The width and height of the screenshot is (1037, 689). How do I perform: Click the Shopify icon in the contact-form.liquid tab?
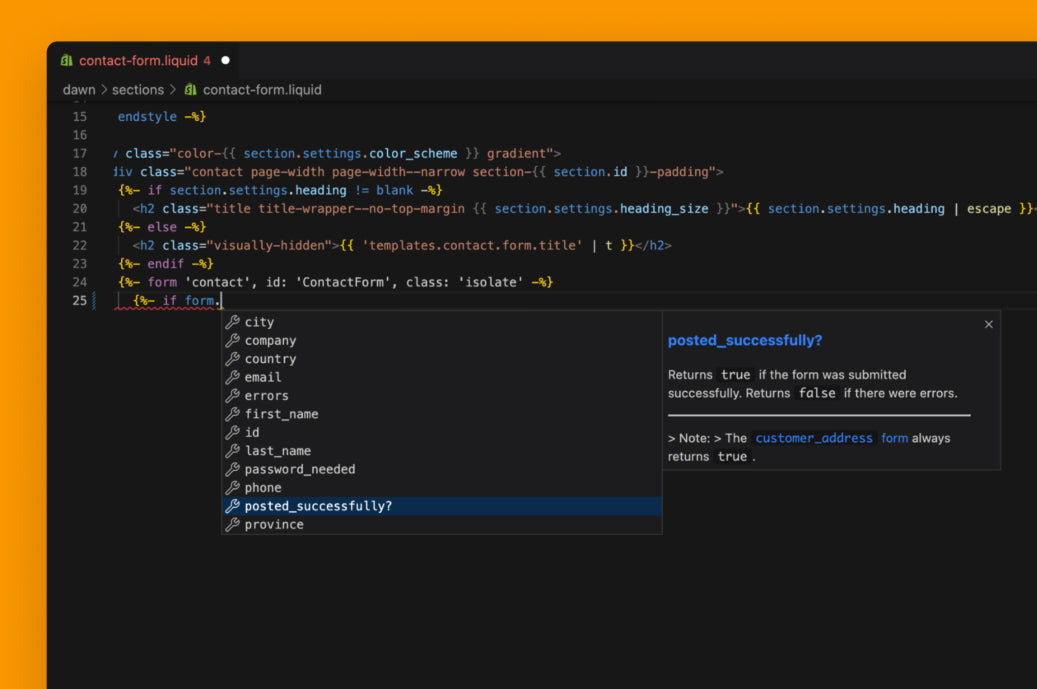(67, 60)
